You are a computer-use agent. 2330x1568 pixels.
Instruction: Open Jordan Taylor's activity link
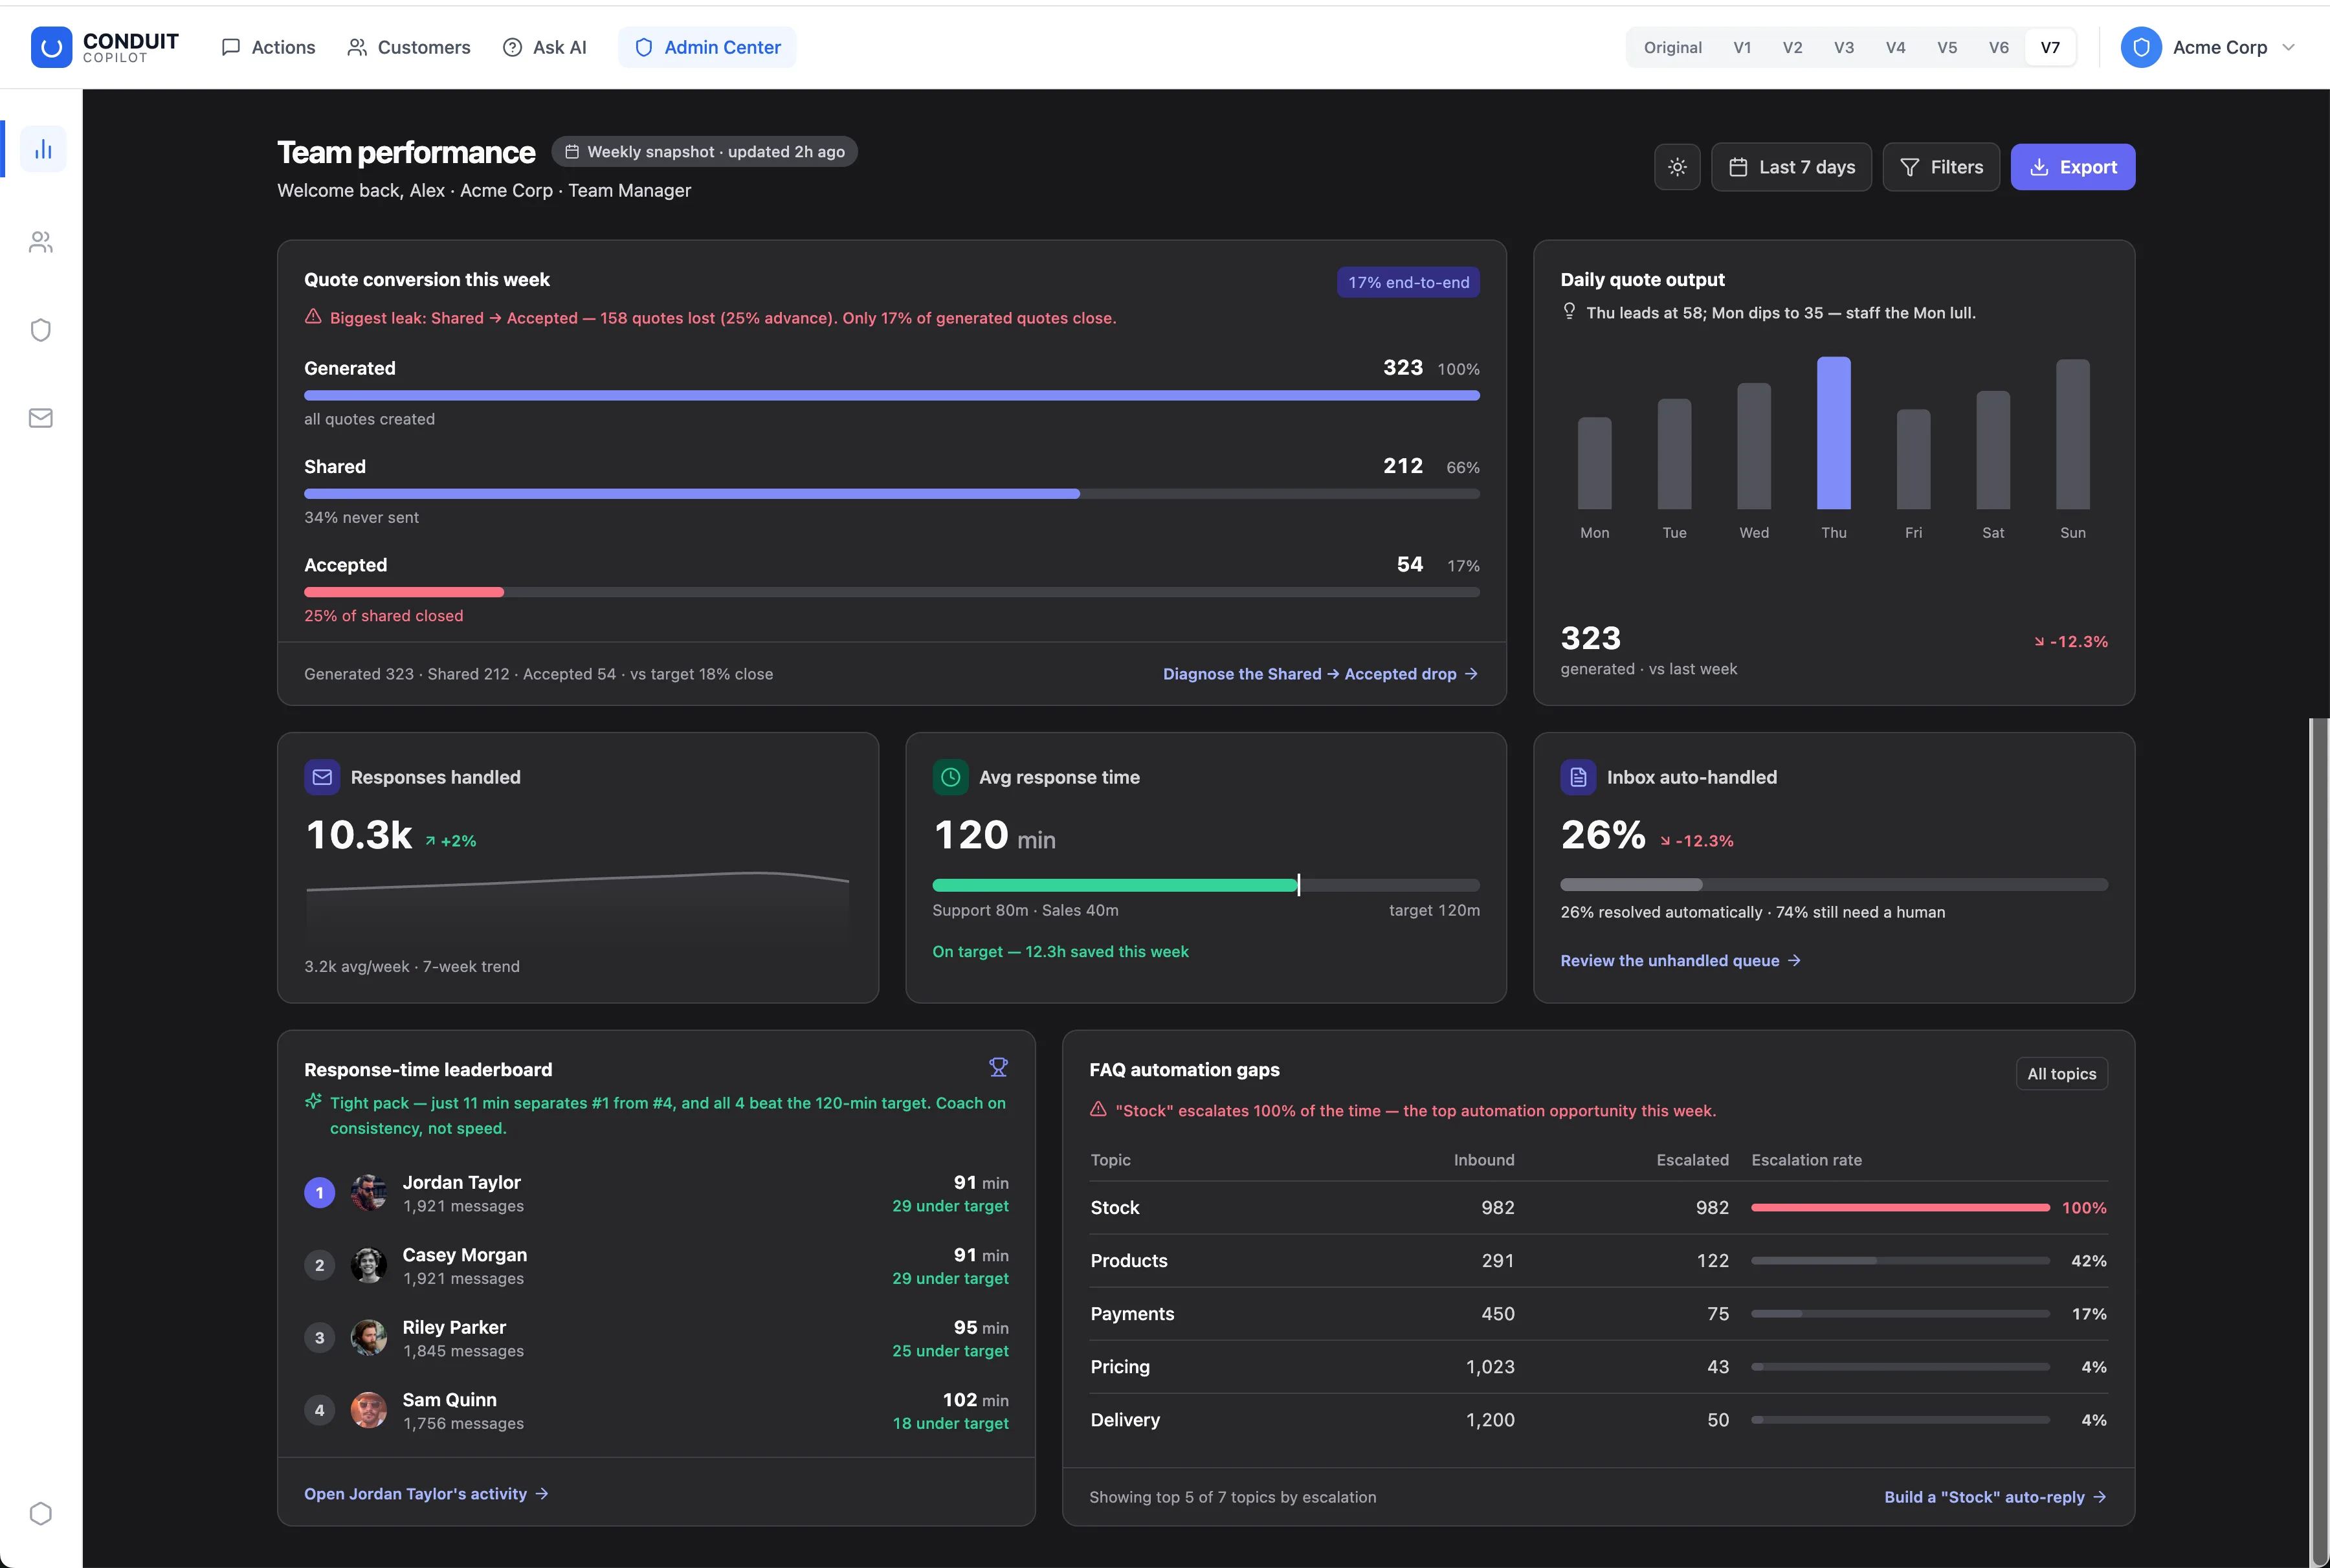pyautogui.click(x=426, y=1493)
